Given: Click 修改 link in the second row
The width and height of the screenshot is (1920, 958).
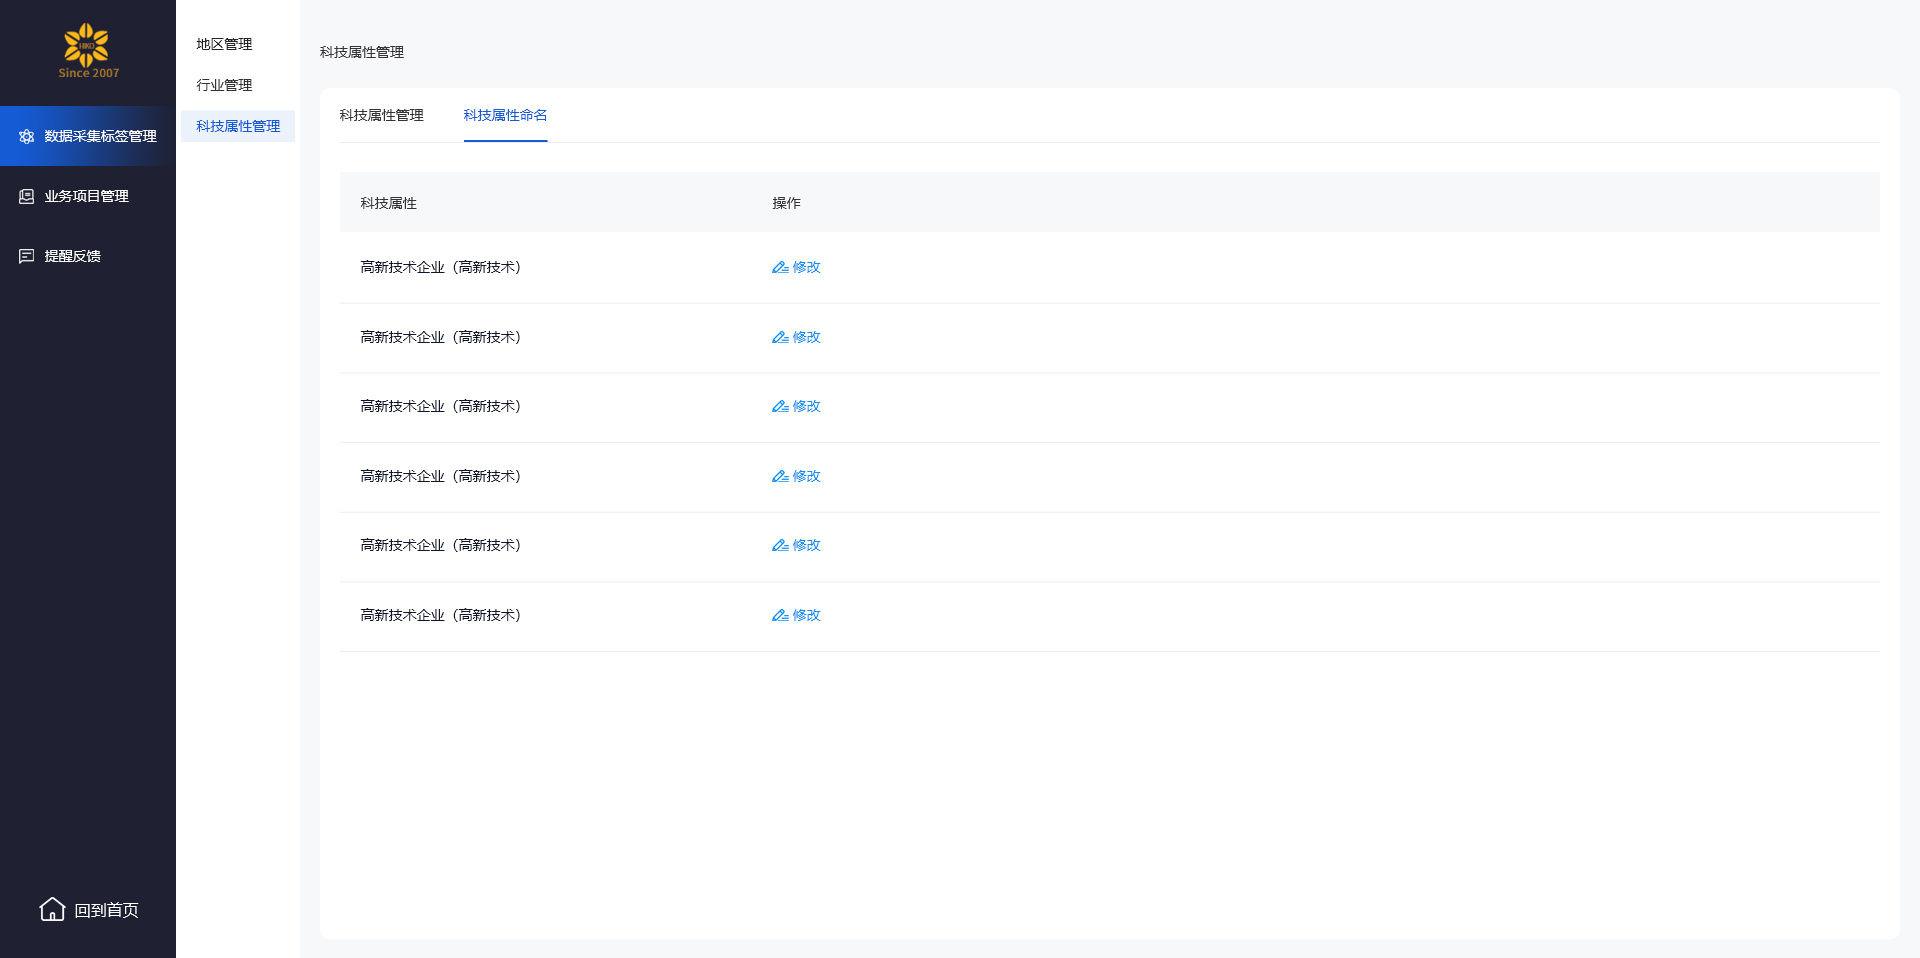Looking at the screenshot, I should tap(806, 337).
